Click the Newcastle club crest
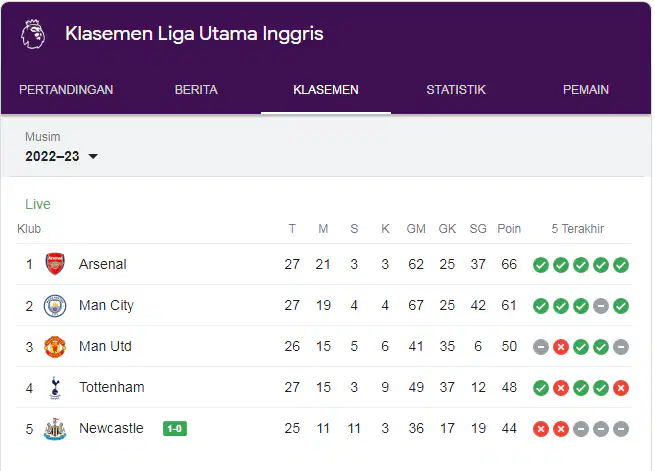This screenshot has width=655, height=471. point(55,428)
